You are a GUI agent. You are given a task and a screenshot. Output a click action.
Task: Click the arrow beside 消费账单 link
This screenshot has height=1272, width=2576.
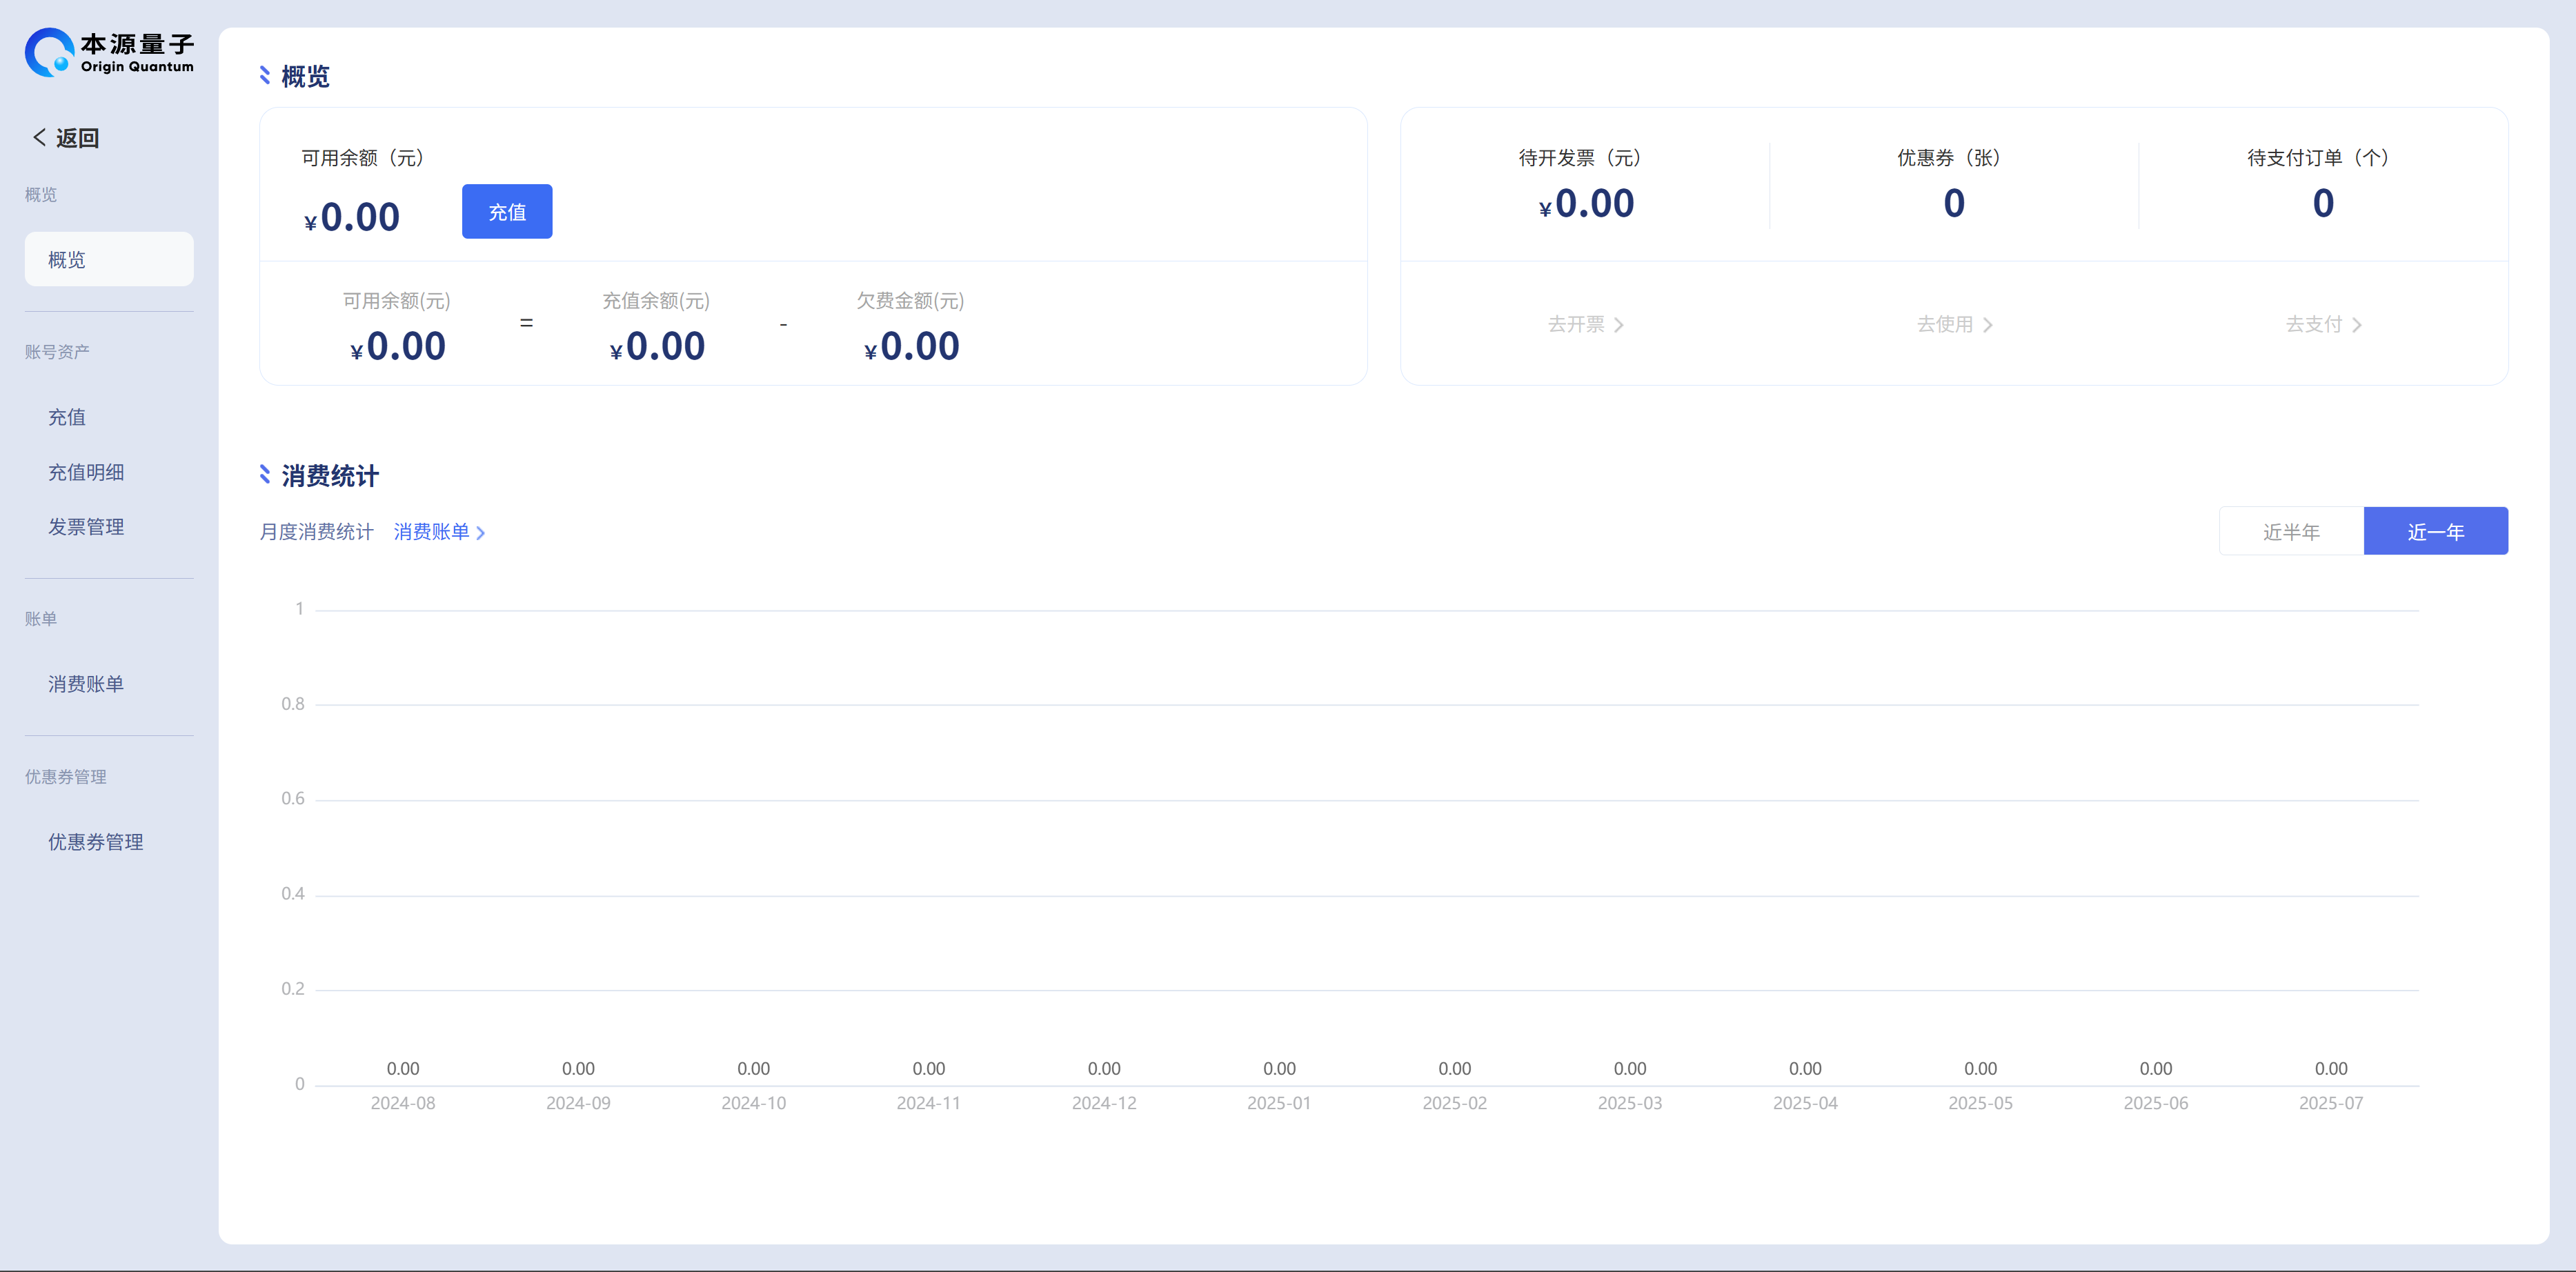(481, 533)
